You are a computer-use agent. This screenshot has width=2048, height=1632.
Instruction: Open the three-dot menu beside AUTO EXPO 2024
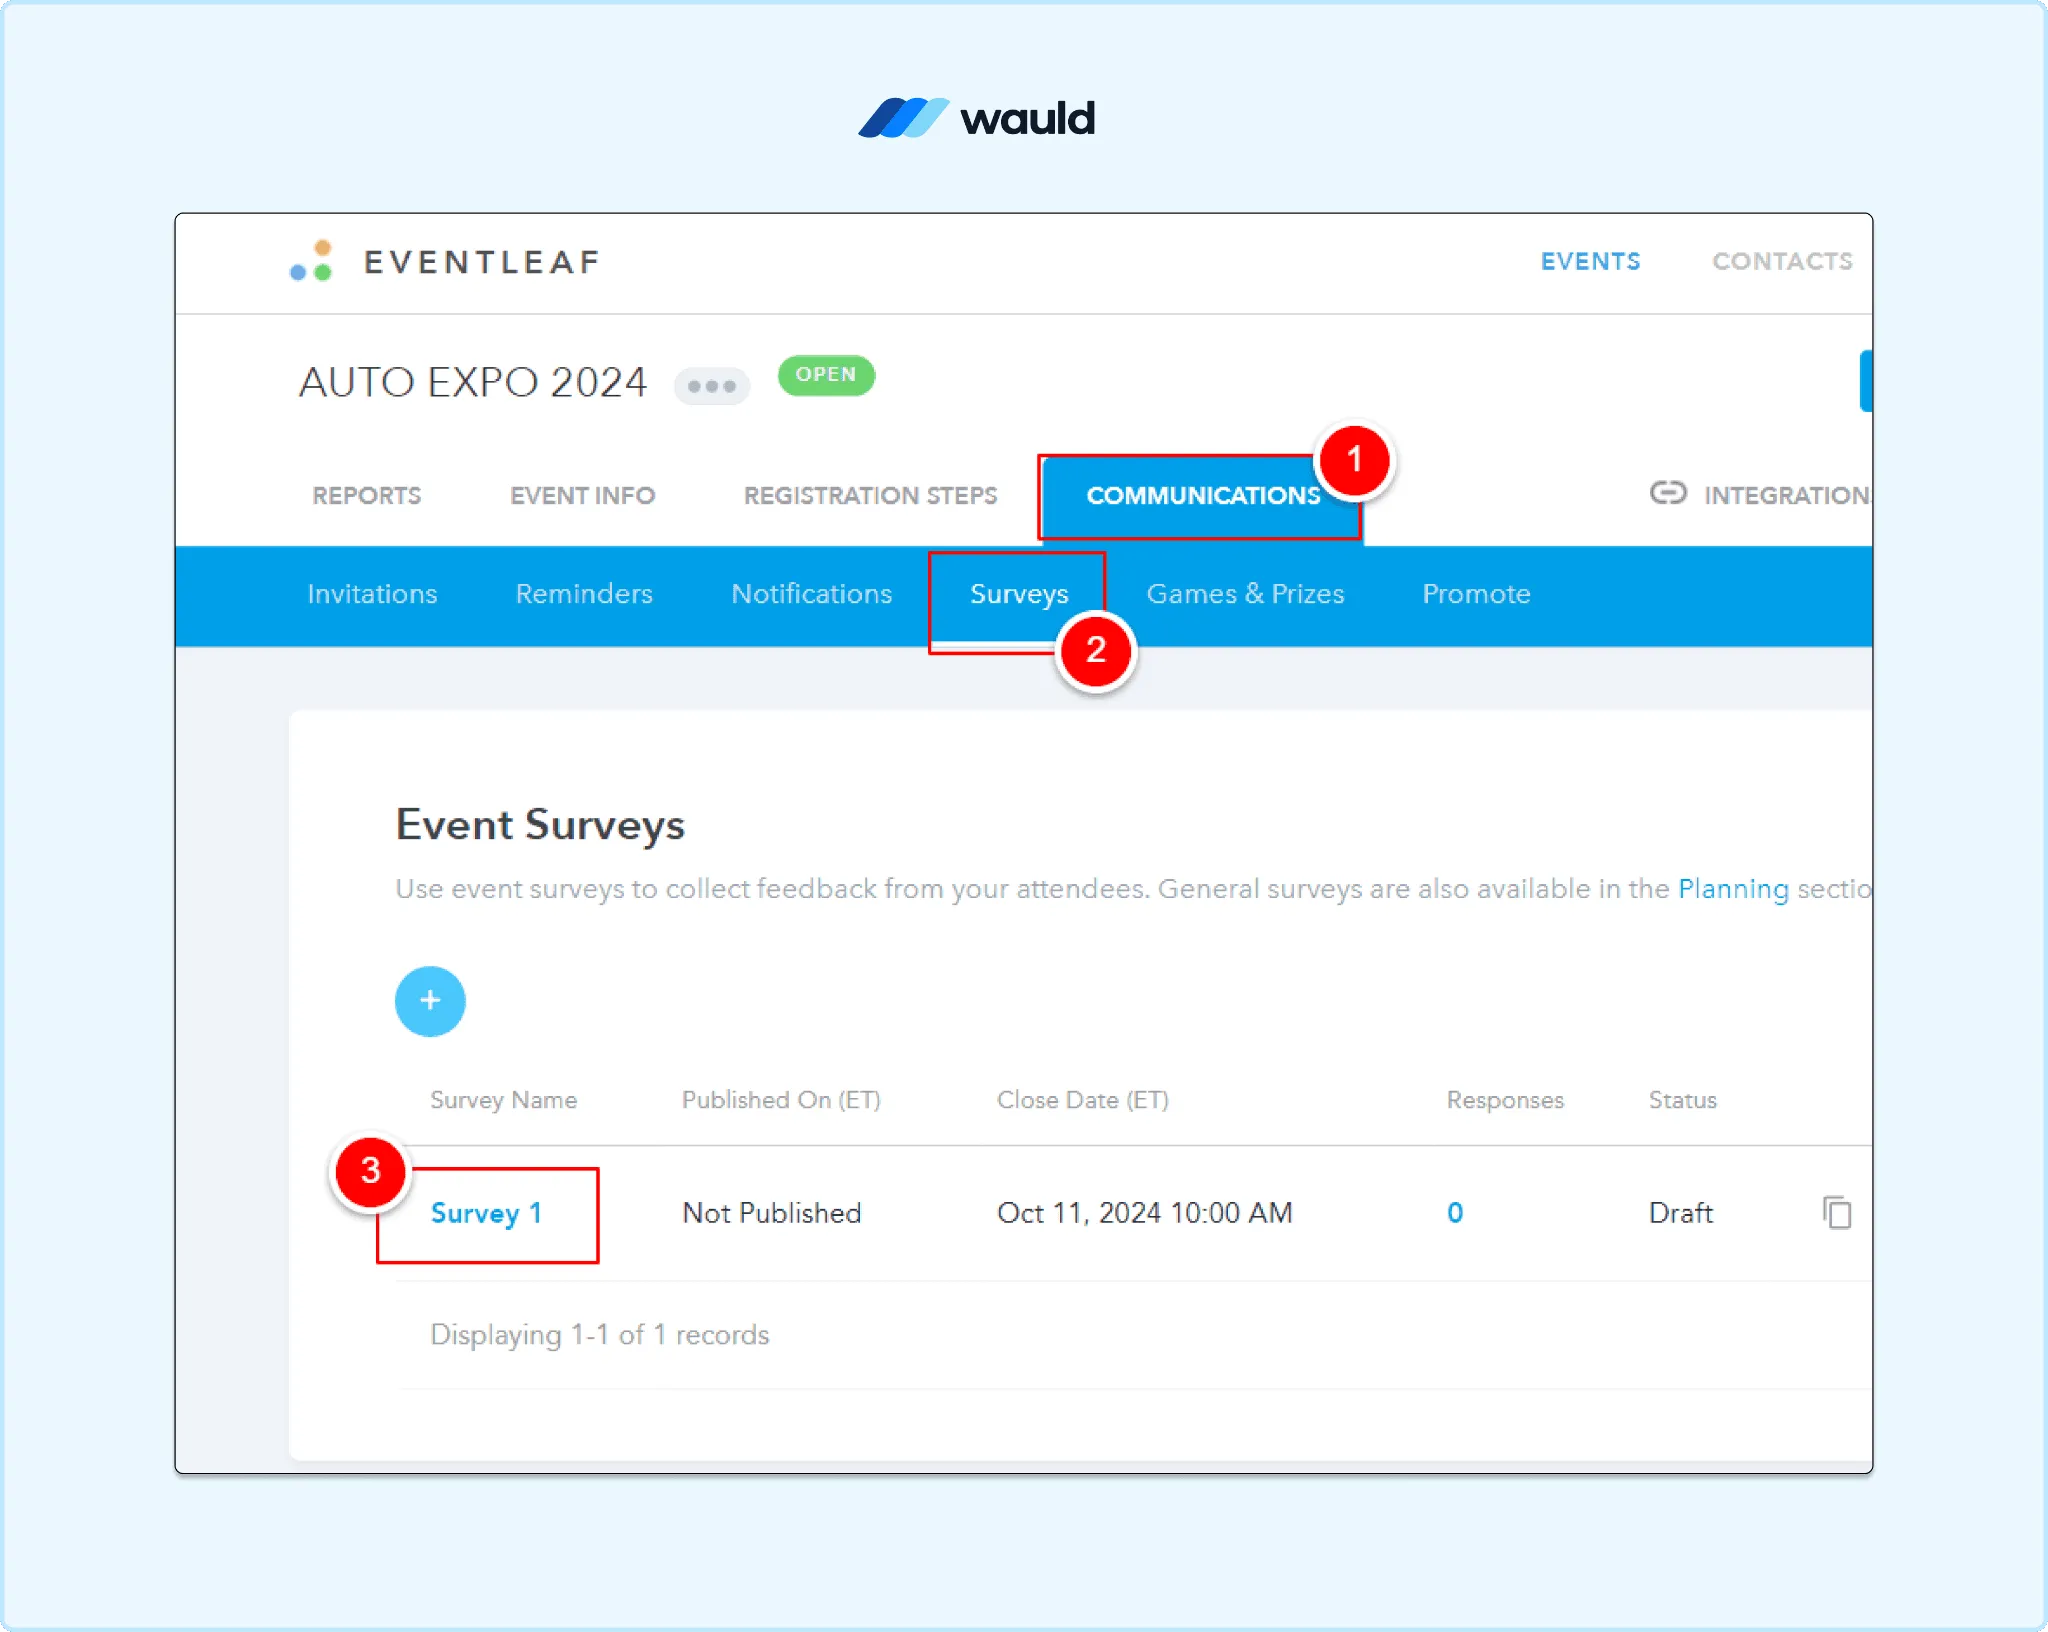712,386
